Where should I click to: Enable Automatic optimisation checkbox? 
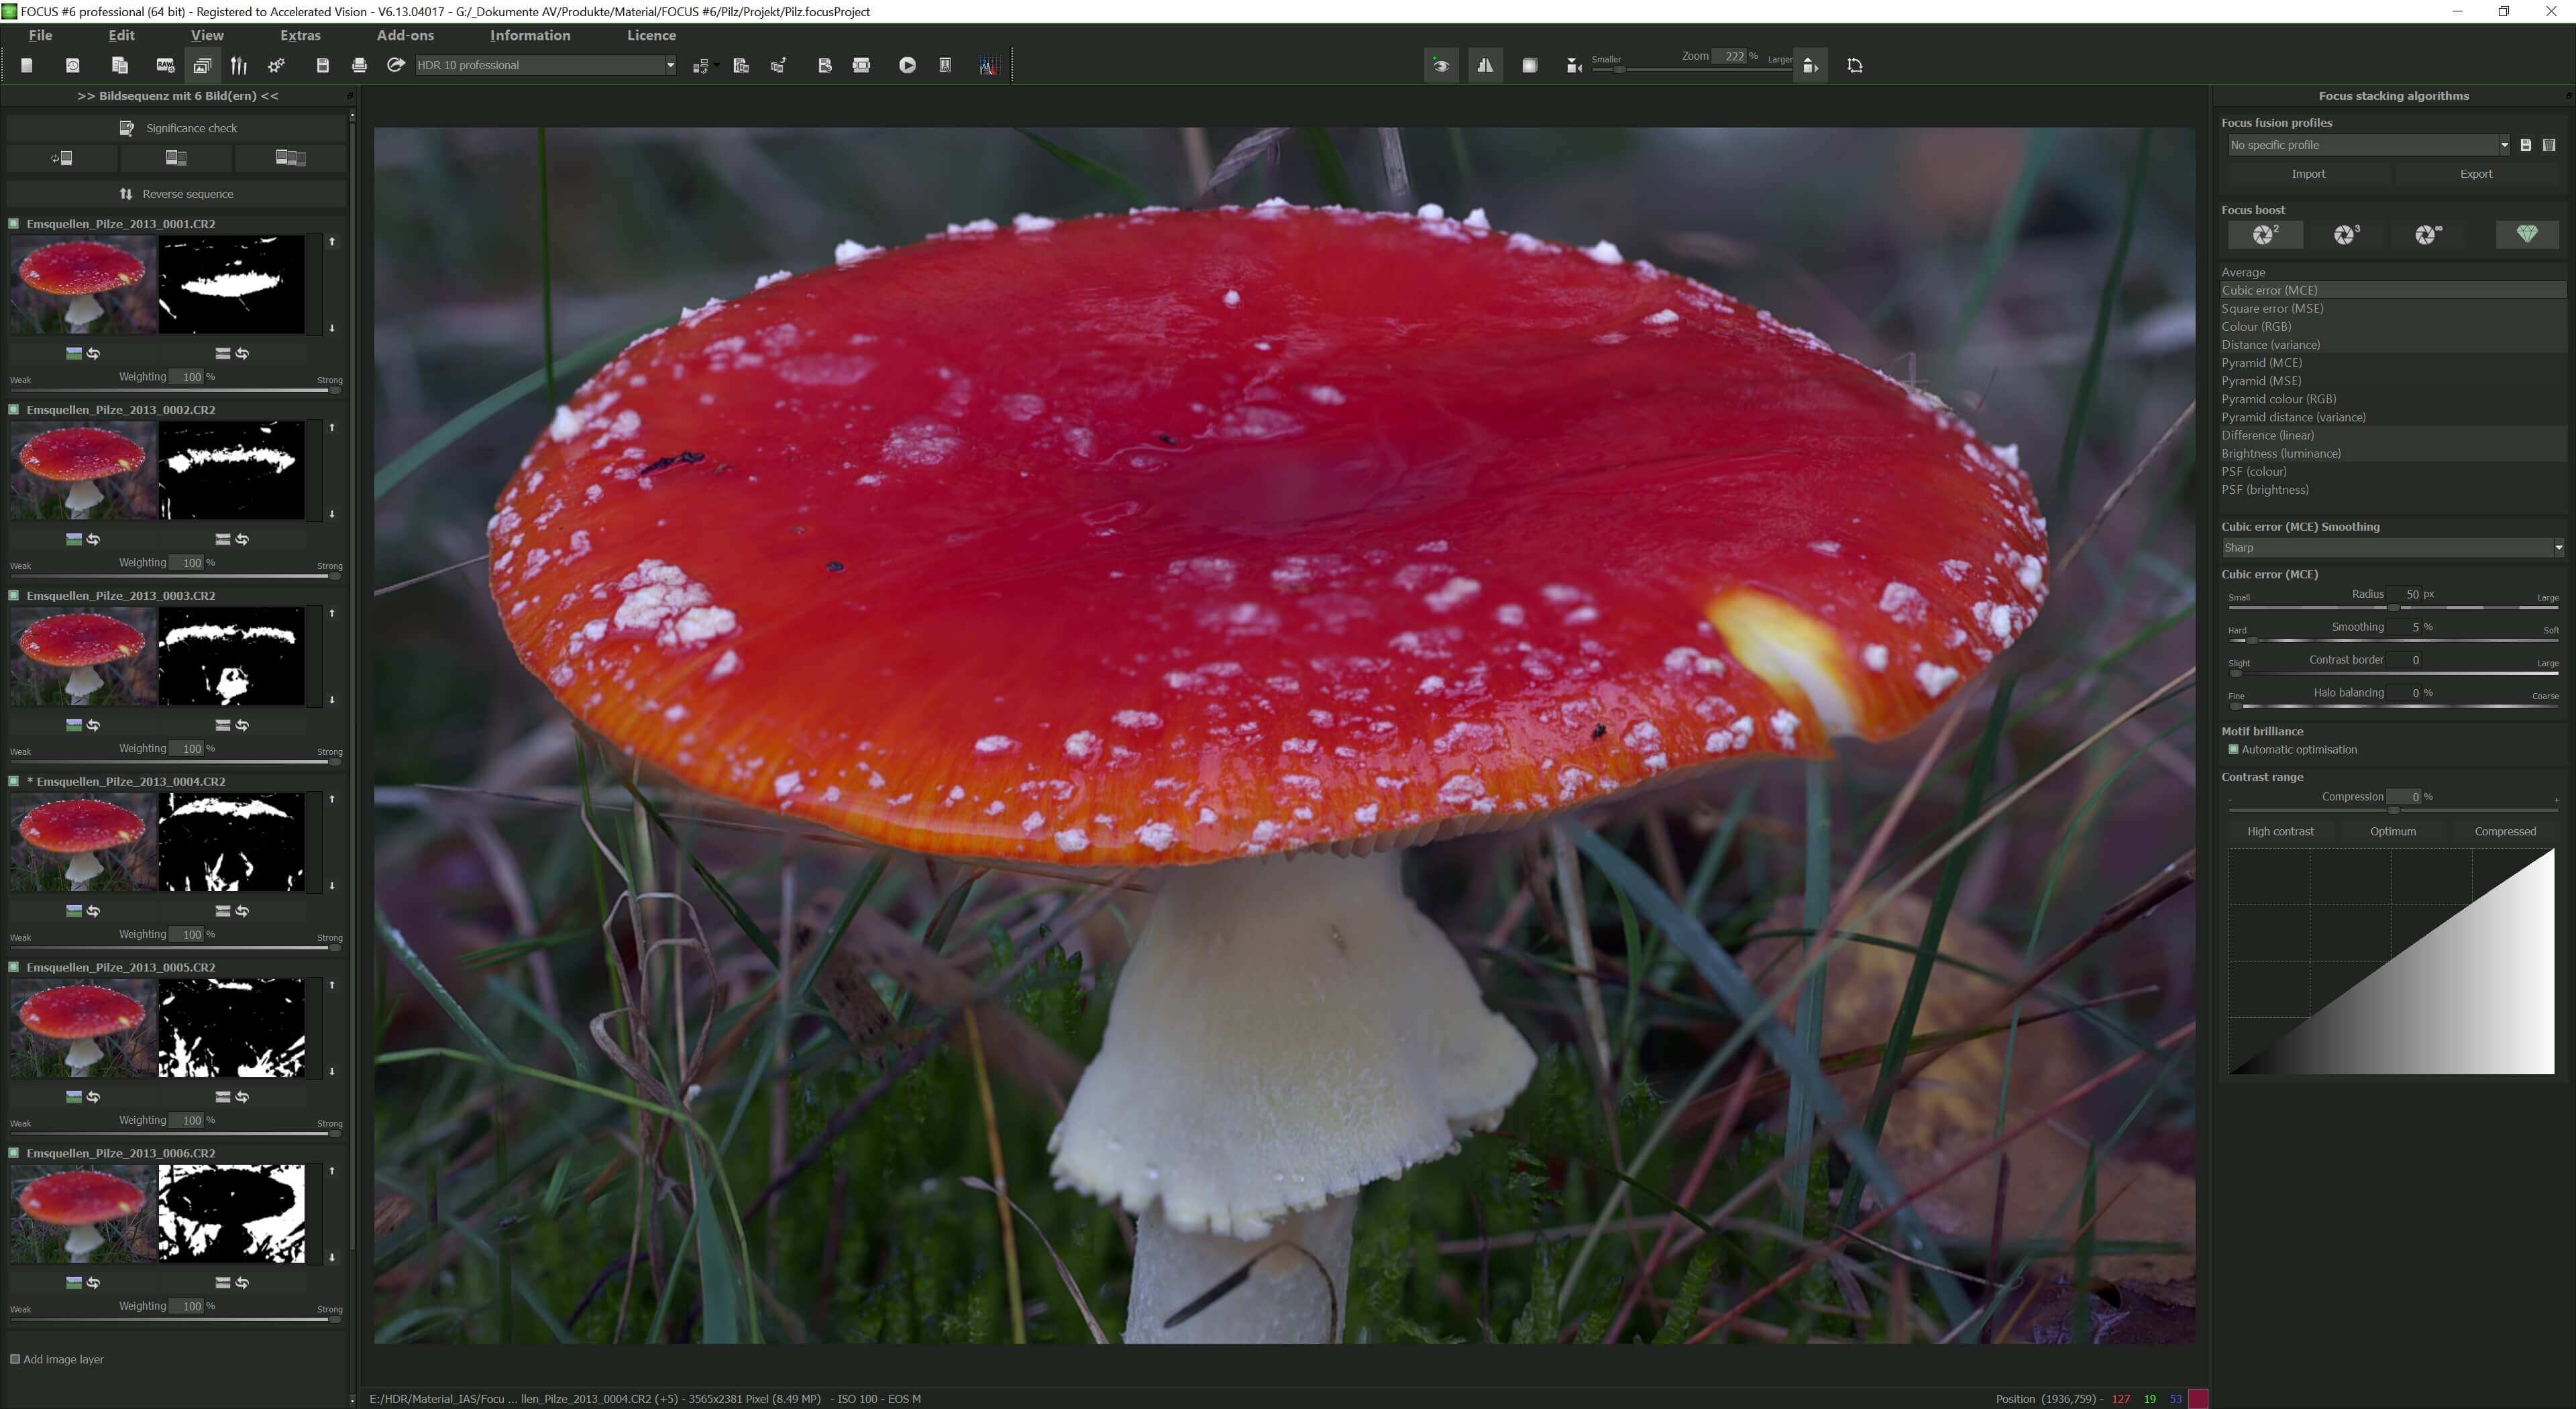pos(2234,749)
